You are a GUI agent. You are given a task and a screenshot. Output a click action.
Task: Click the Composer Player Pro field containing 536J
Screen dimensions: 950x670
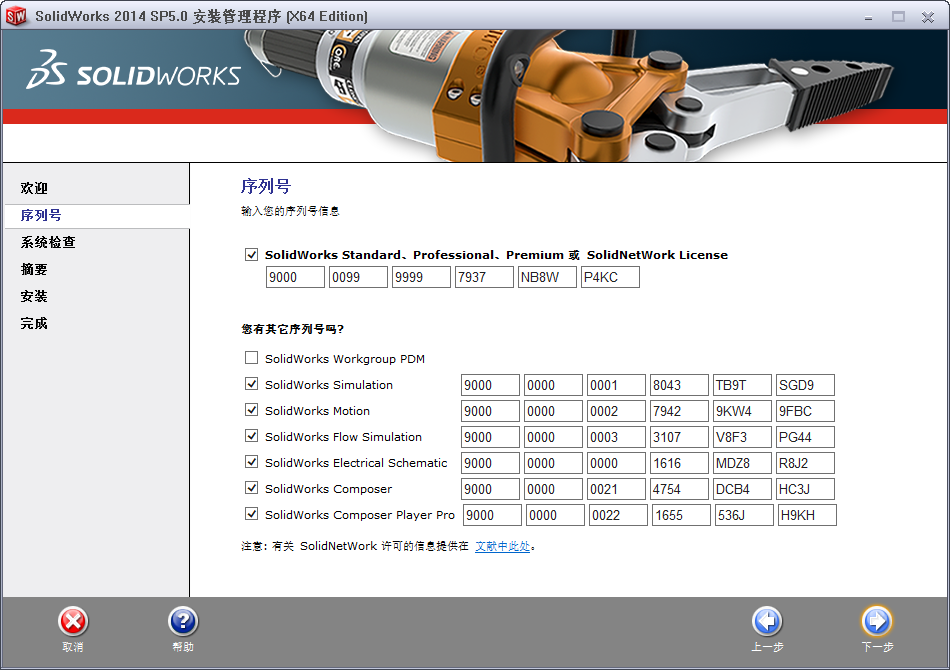(744, 516)
